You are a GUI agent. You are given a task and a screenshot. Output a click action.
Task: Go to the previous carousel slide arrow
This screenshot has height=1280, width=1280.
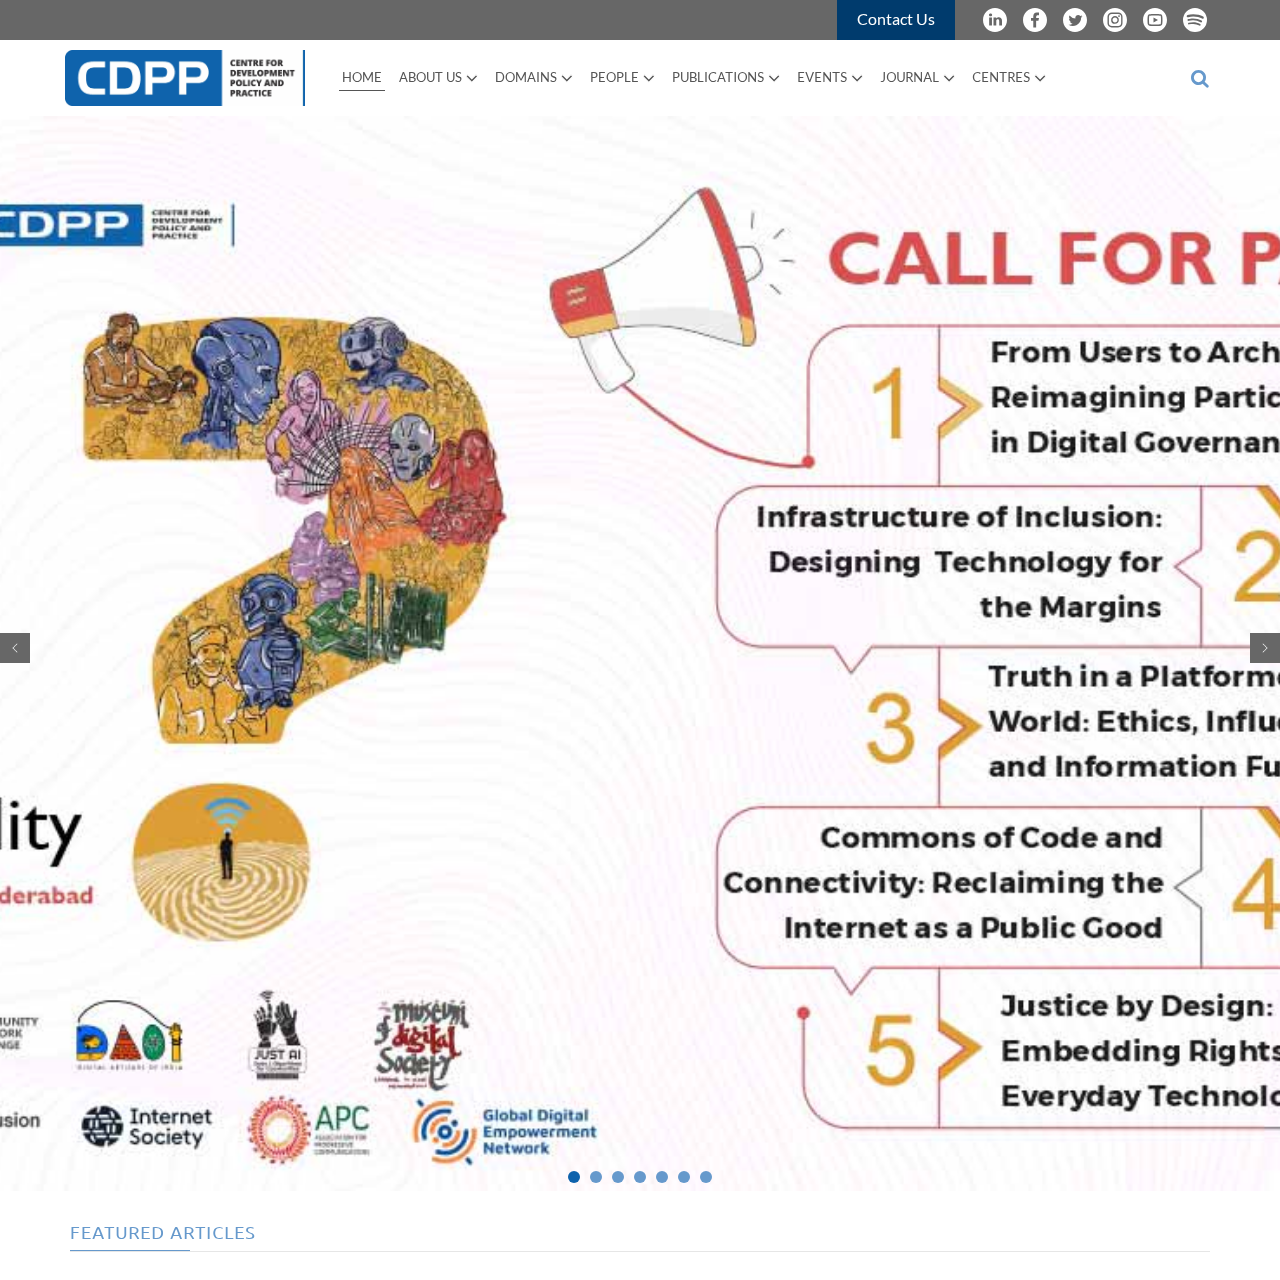(x=15, y=648)
